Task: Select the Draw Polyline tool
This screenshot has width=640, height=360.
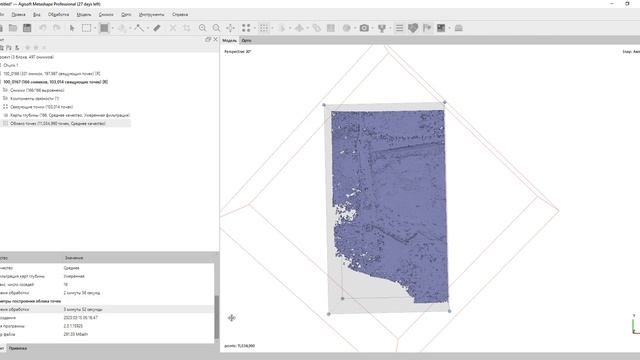Action: (139, 28)
